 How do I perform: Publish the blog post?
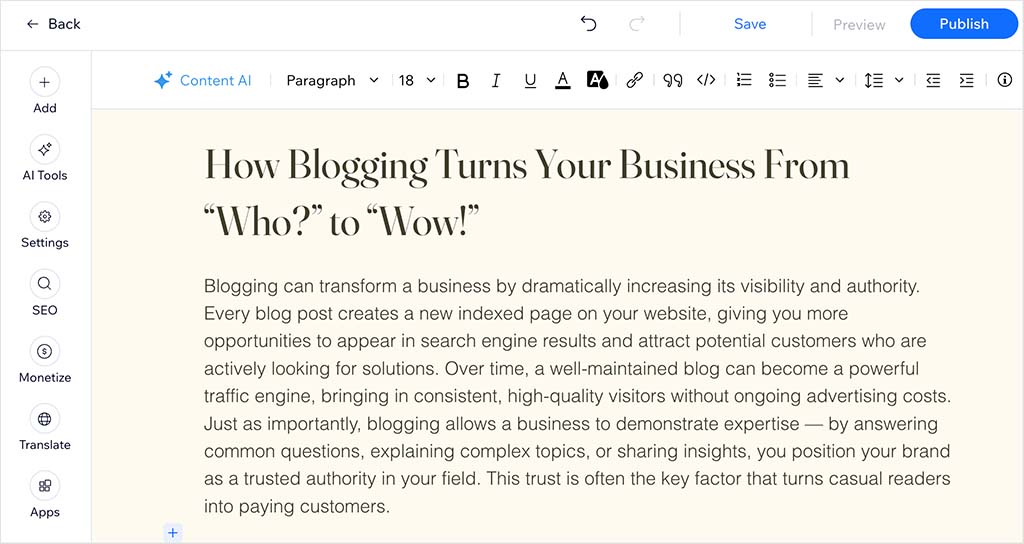point(964,24)
